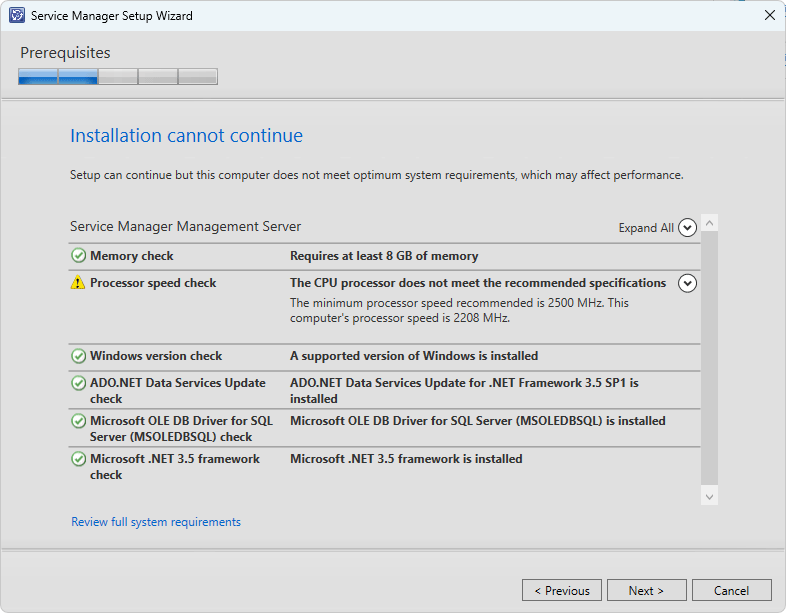Image resolution: width=786 pixels, height=613 pixels.
Task: Go back with the Previous button
Action: click(562, 590)
